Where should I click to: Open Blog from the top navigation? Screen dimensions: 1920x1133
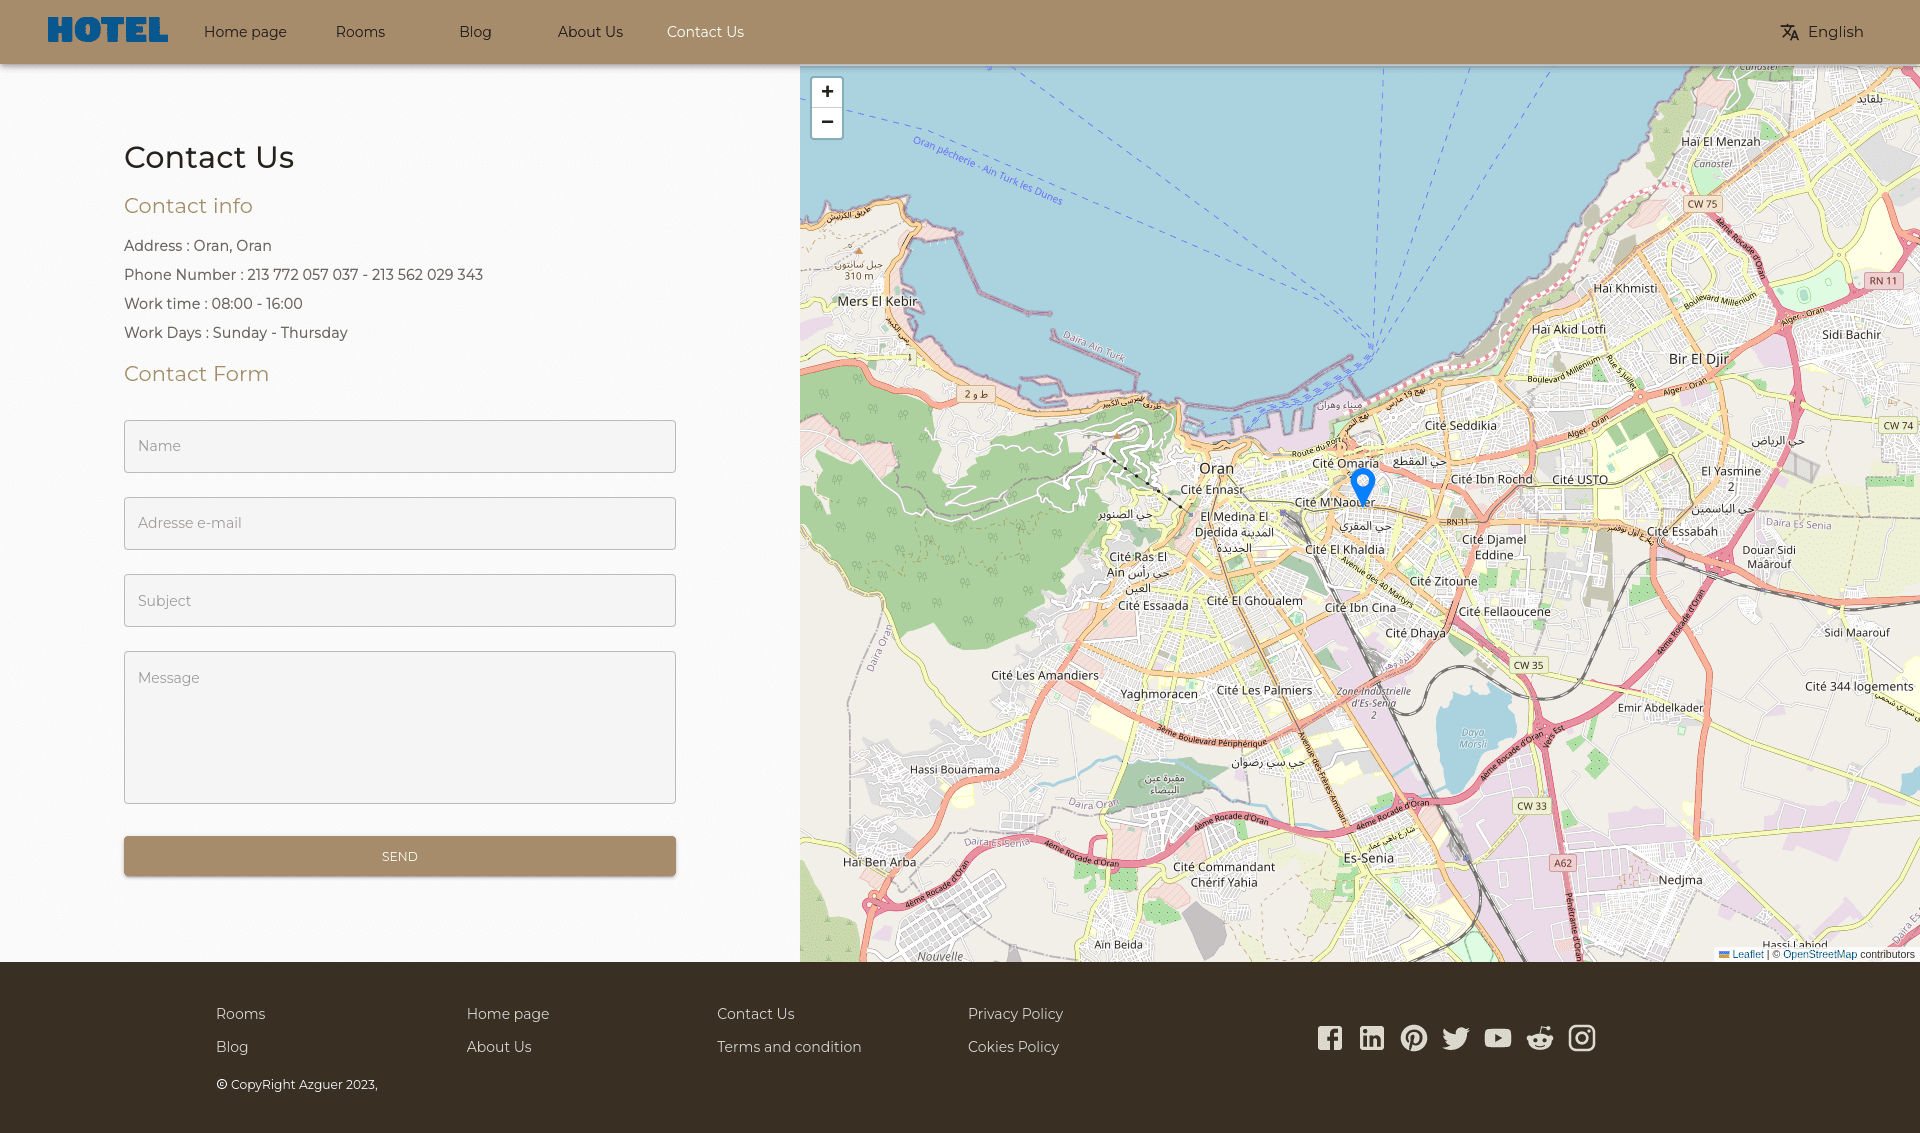pos(475,32)
